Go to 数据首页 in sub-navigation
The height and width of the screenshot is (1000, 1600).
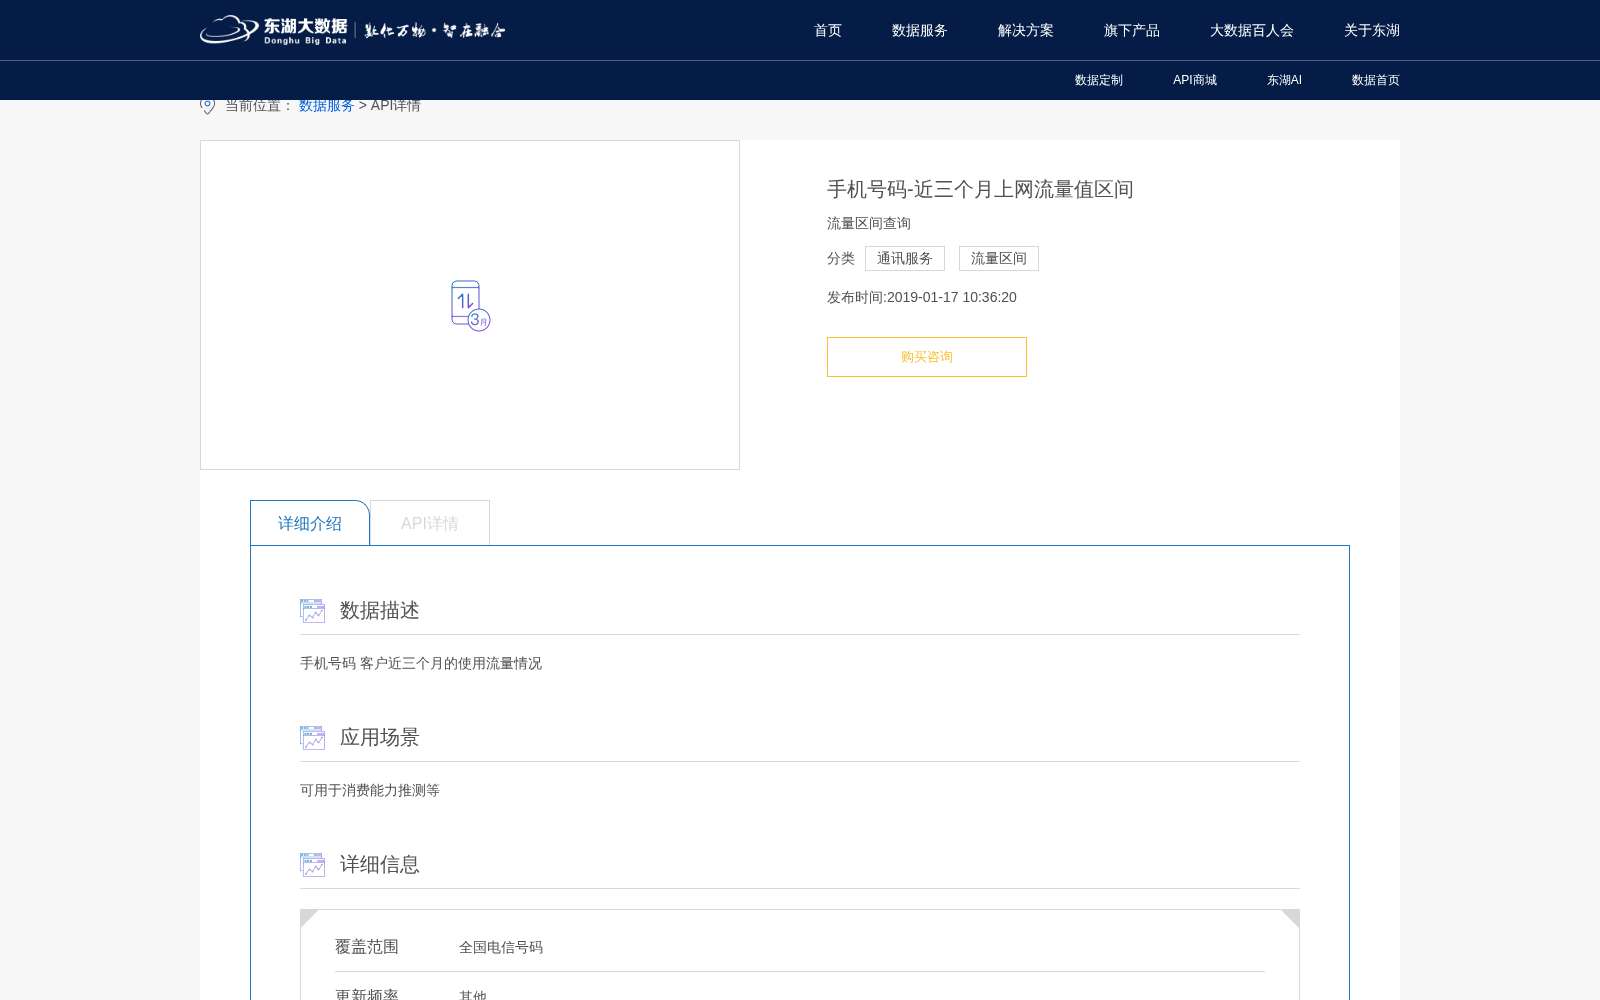1376,80
